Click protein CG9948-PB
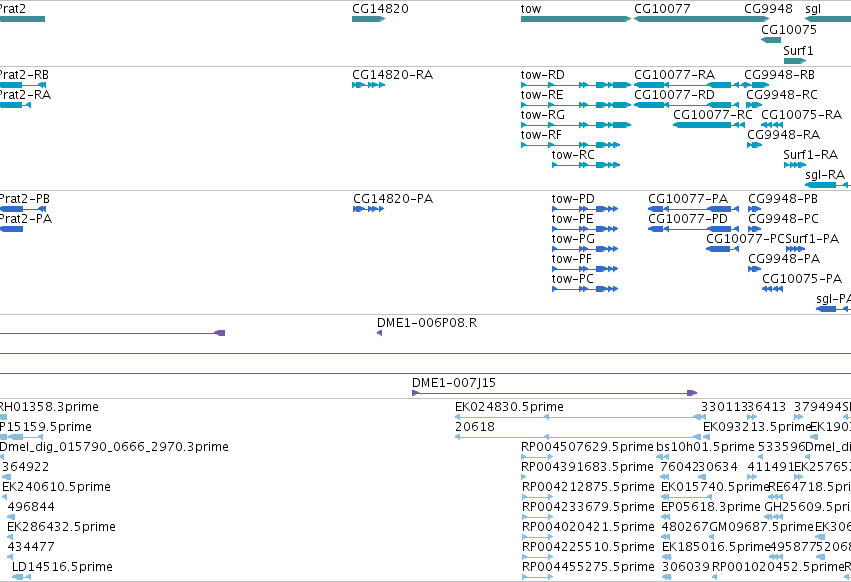The height and width of the screenshot is (582, 851). (x=754, y=210)
